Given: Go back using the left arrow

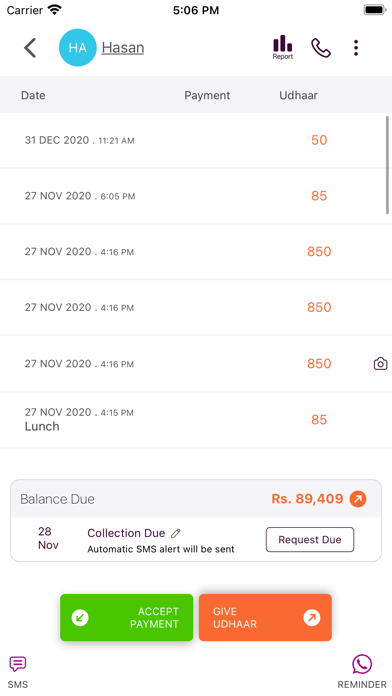Looking at the screenshot, I should (30, 47).
